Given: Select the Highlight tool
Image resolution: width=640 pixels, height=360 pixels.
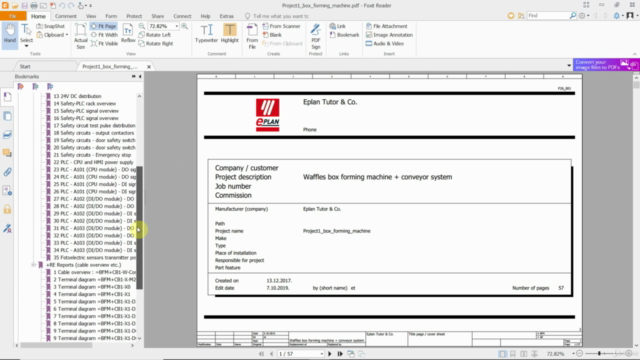Looking at the screenshot, I should [229, 33].
